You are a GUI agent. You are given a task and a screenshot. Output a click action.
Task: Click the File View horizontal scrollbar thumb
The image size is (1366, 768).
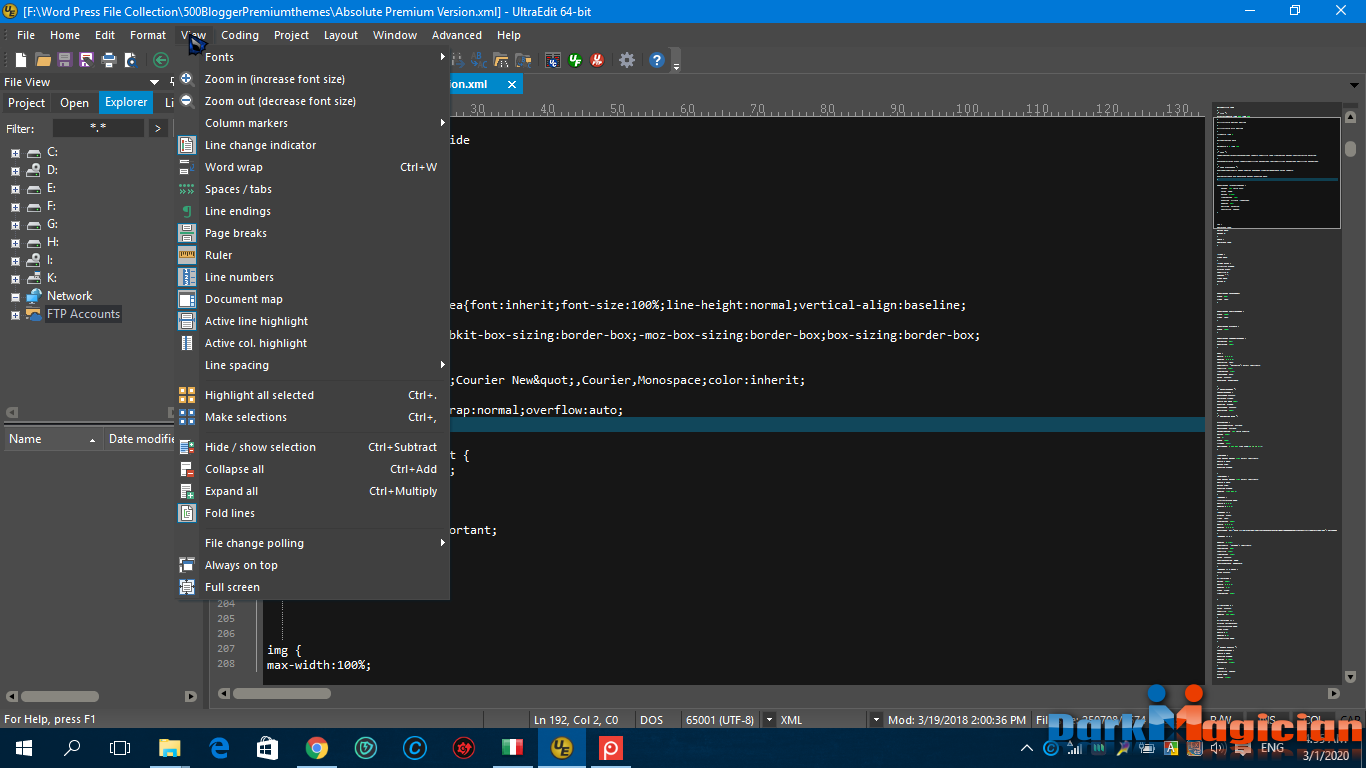tap(59, 696)
